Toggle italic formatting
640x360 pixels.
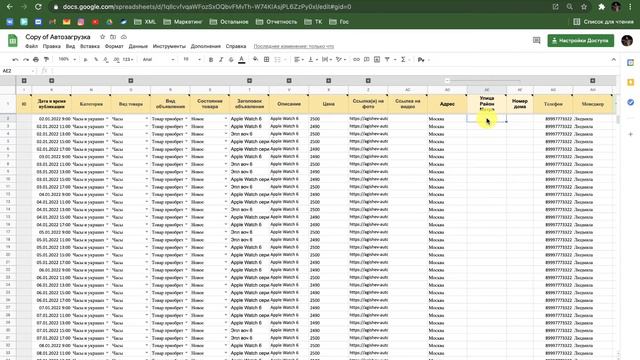tap(221, 60)
